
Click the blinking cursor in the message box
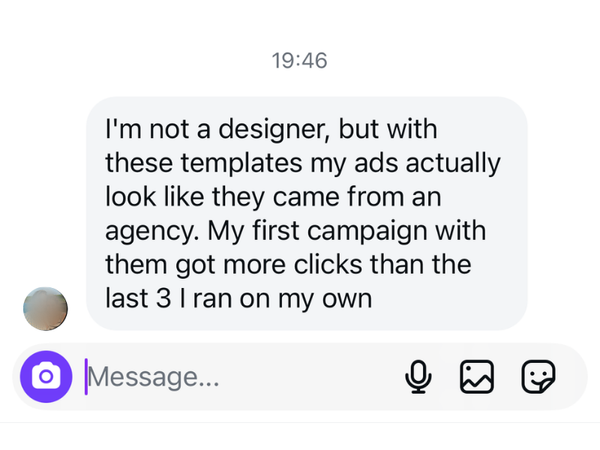(x=86, y=377)
